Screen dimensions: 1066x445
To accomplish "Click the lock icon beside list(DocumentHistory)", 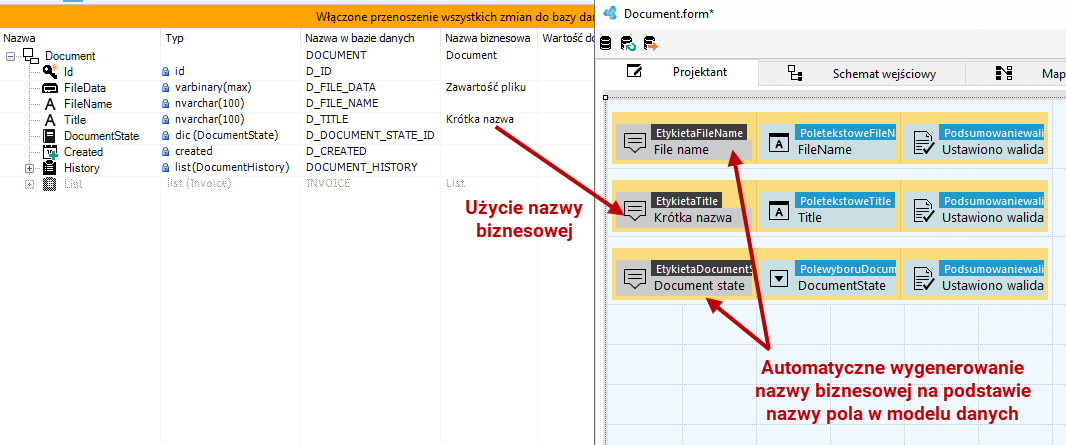I will (165, 167).
